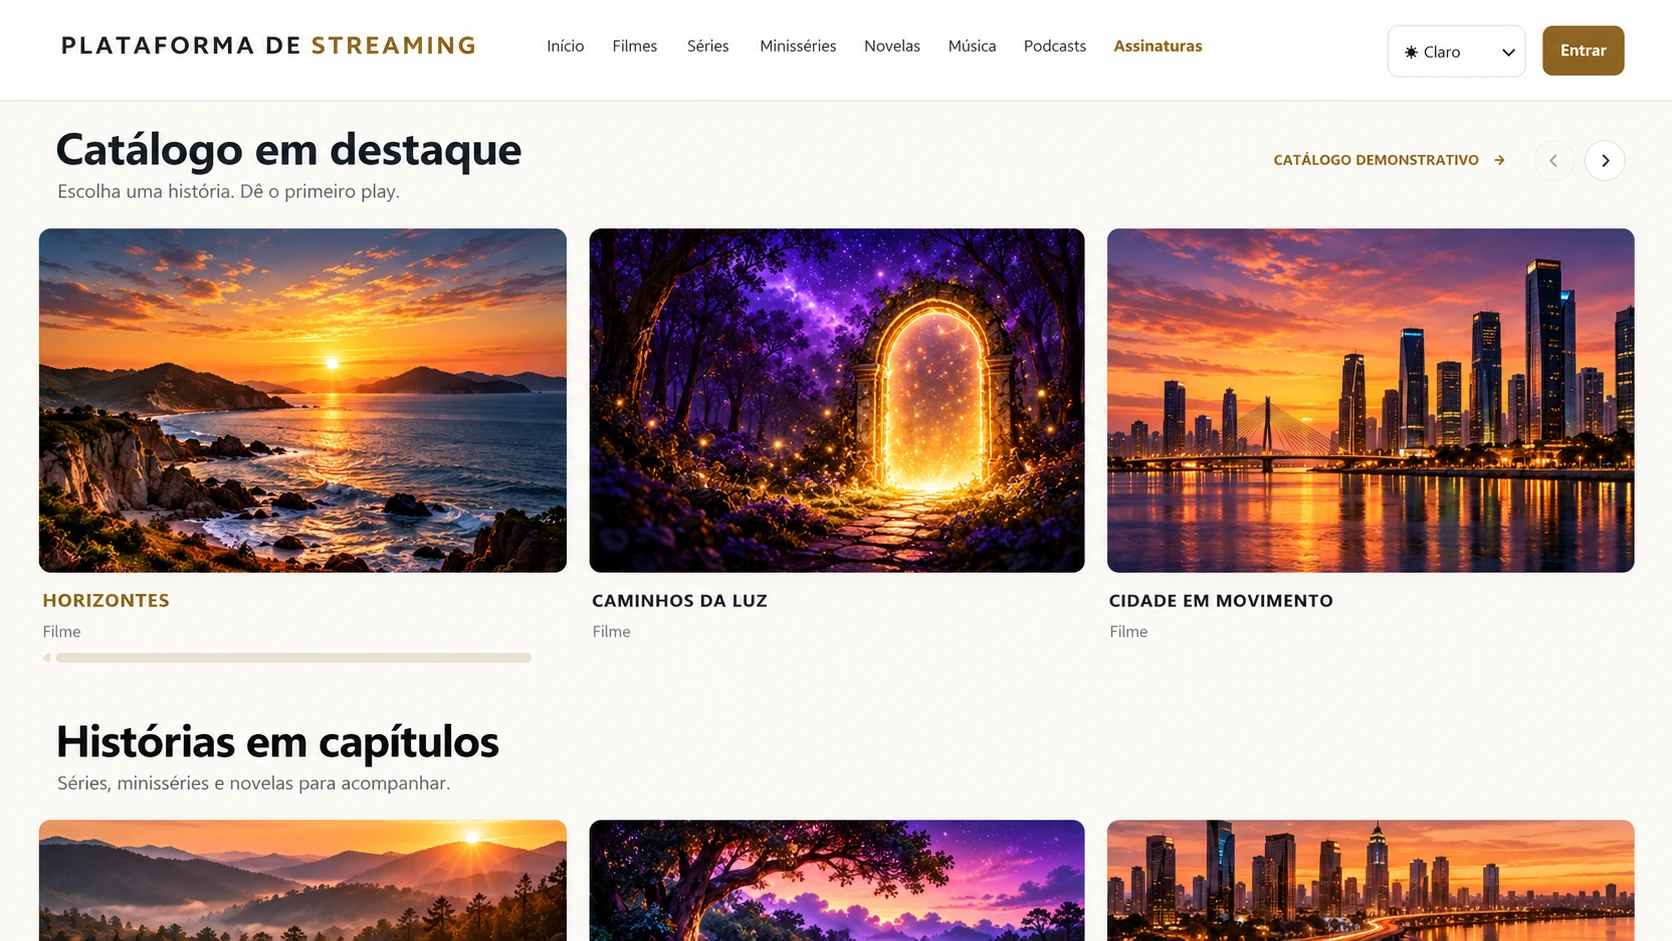Open the Início menu item

pyautogui.click(x=565, y=46)
